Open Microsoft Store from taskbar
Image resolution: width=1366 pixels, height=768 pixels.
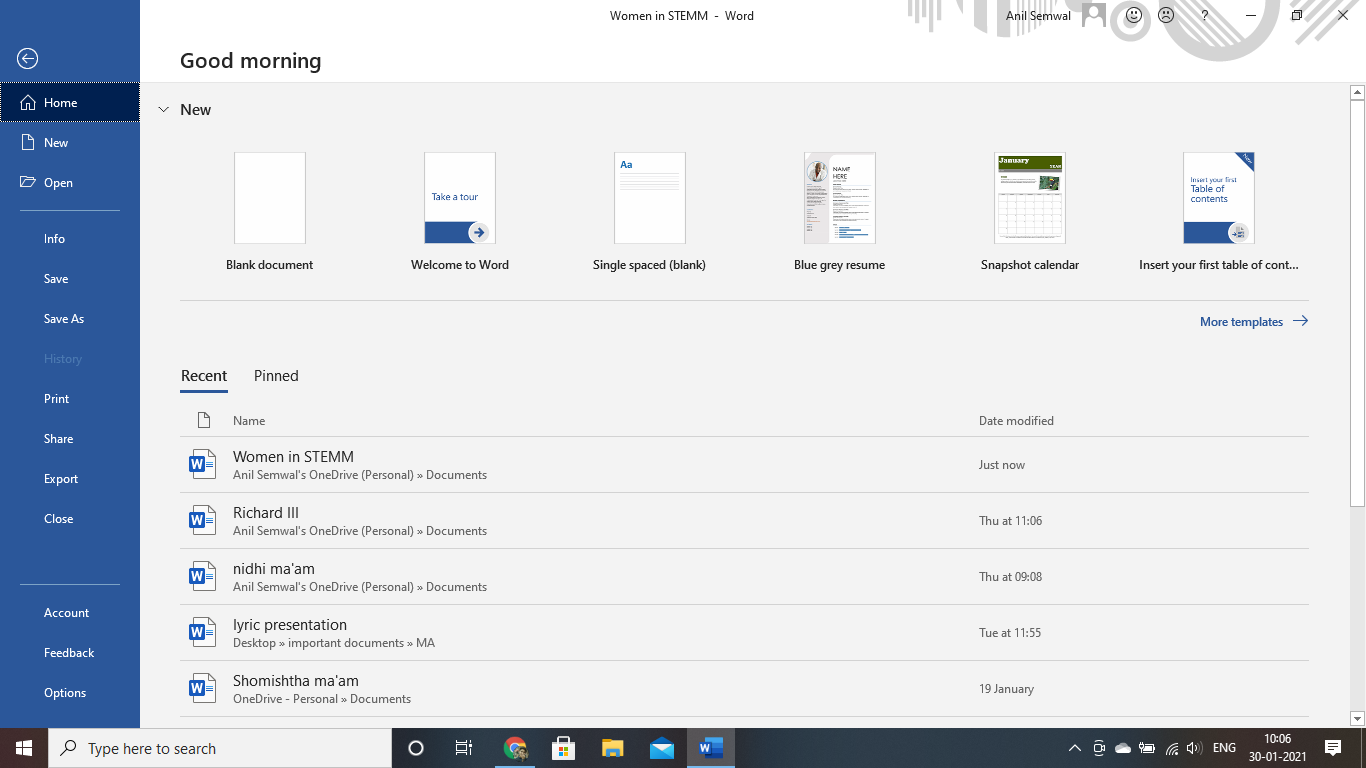pos(564,748)
